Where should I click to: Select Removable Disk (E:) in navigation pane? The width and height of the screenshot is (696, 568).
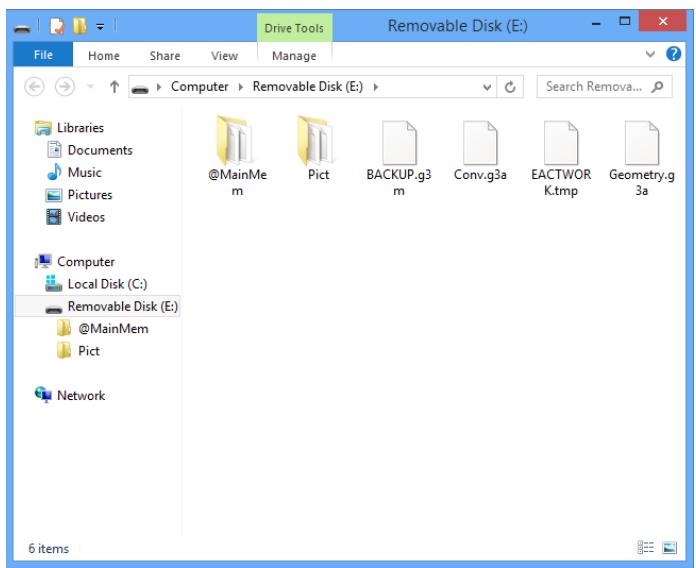(98, 306)
